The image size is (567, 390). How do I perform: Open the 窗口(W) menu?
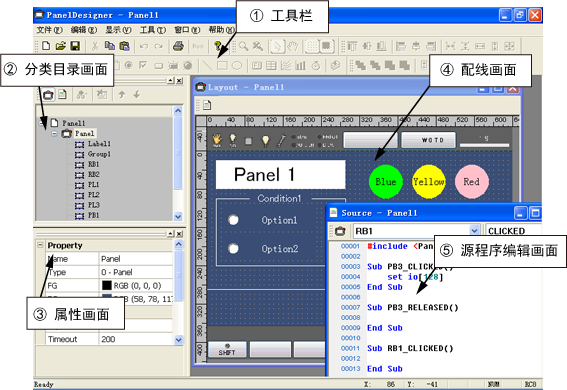tap(187, 30)
